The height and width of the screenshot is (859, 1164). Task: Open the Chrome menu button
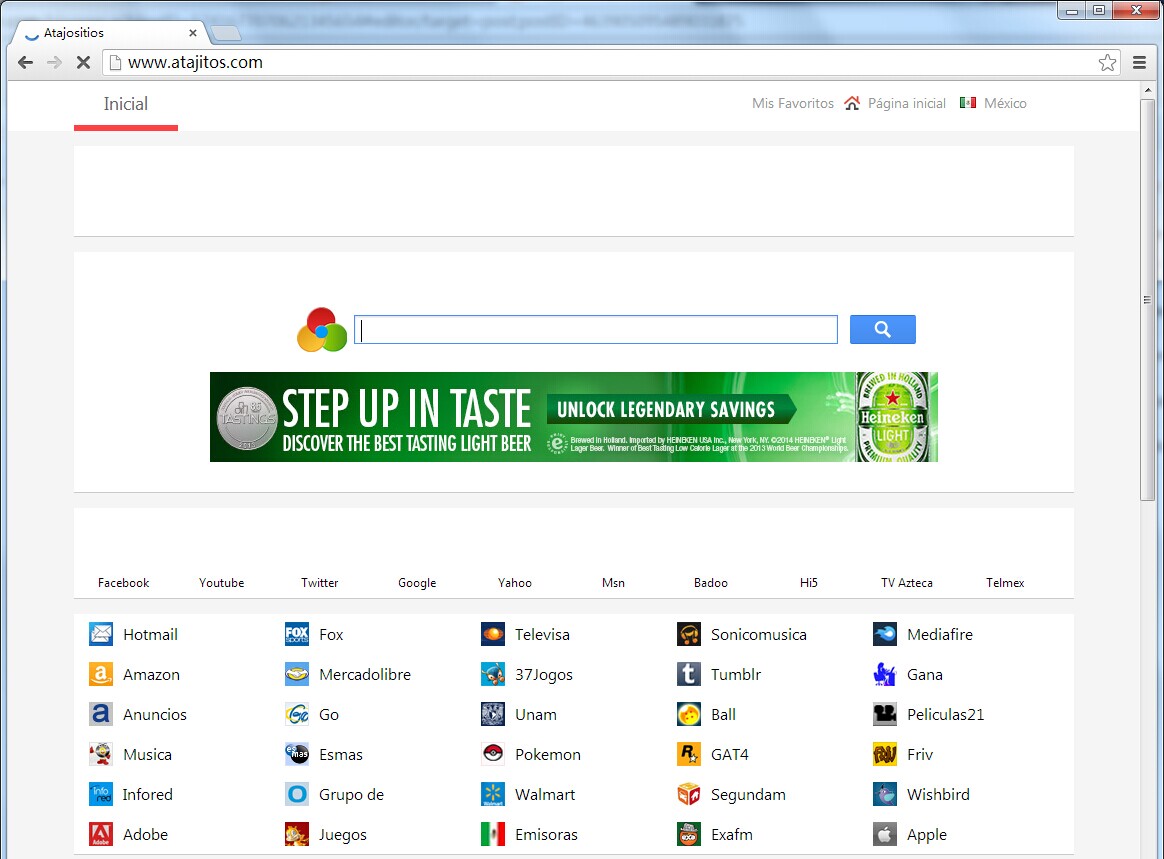coord(1140,62)
